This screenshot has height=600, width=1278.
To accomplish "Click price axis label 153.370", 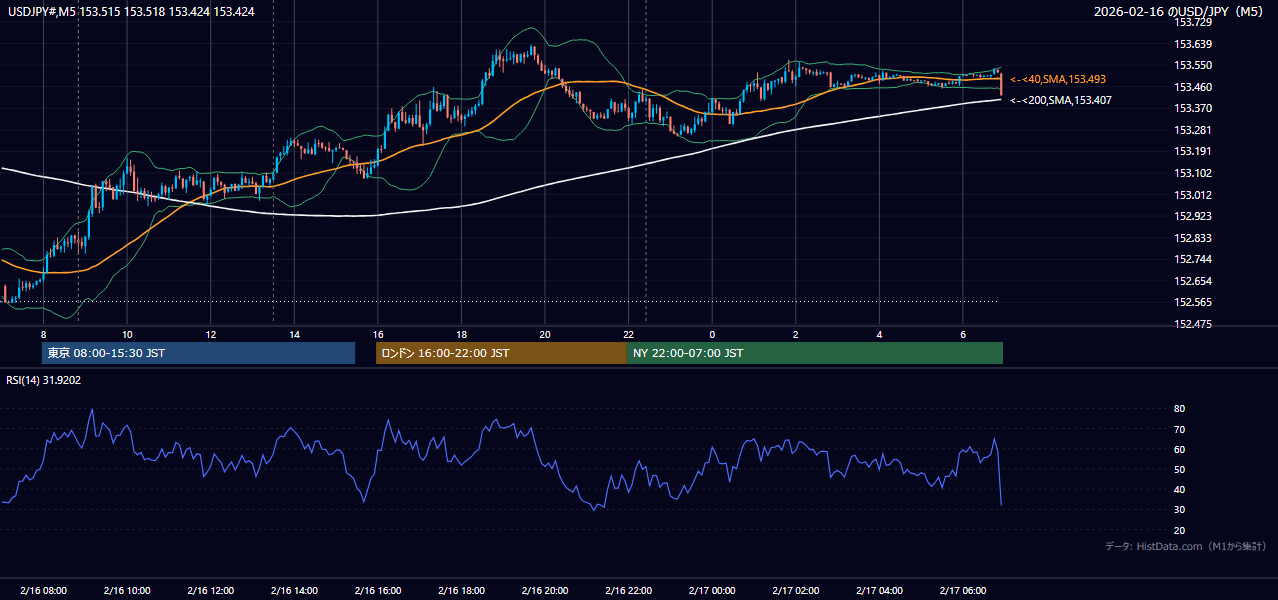I will click(x=1193, y=108).
